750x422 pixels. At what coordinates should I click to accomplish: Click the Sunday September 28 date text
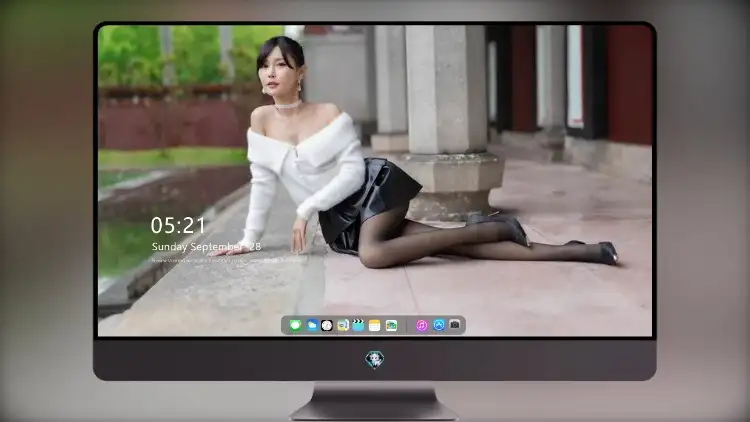coord(206,246)
